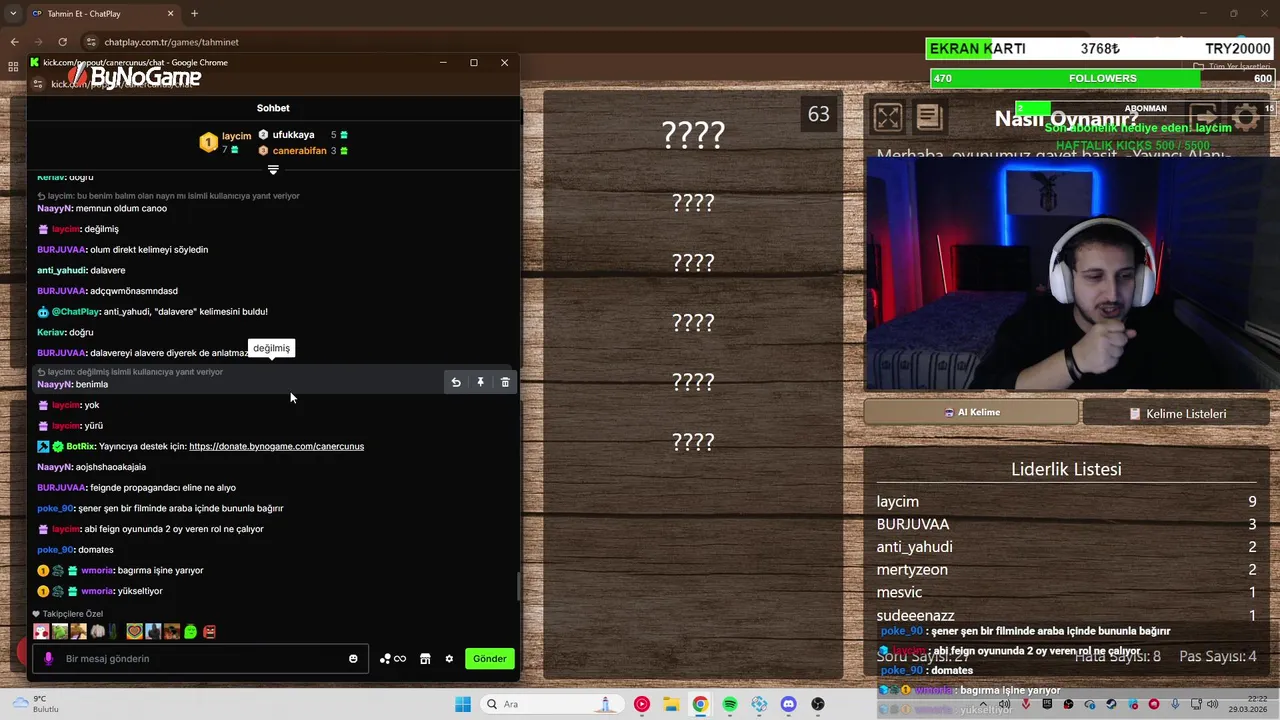Viewport: 1280px width, 720px height.
Task: Click username poke_90 on 'domates' message
Action: pos(55,549)
